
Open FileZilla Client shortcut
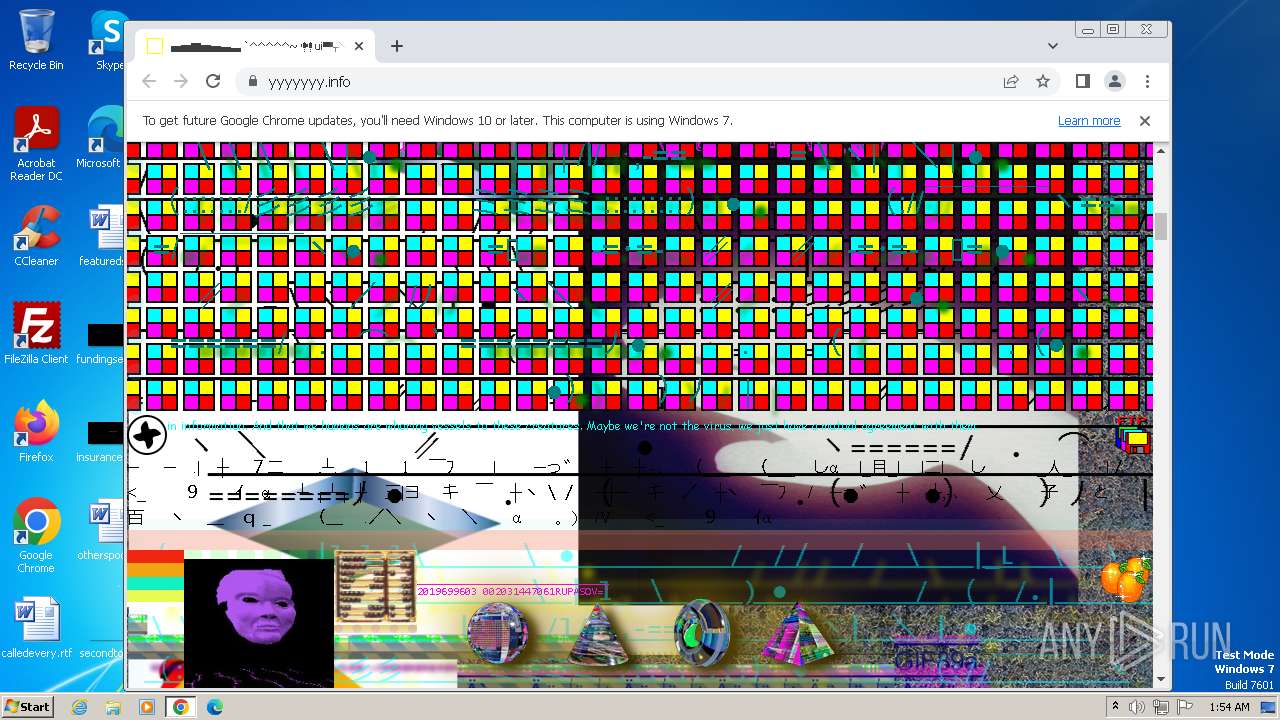point(36,334)
